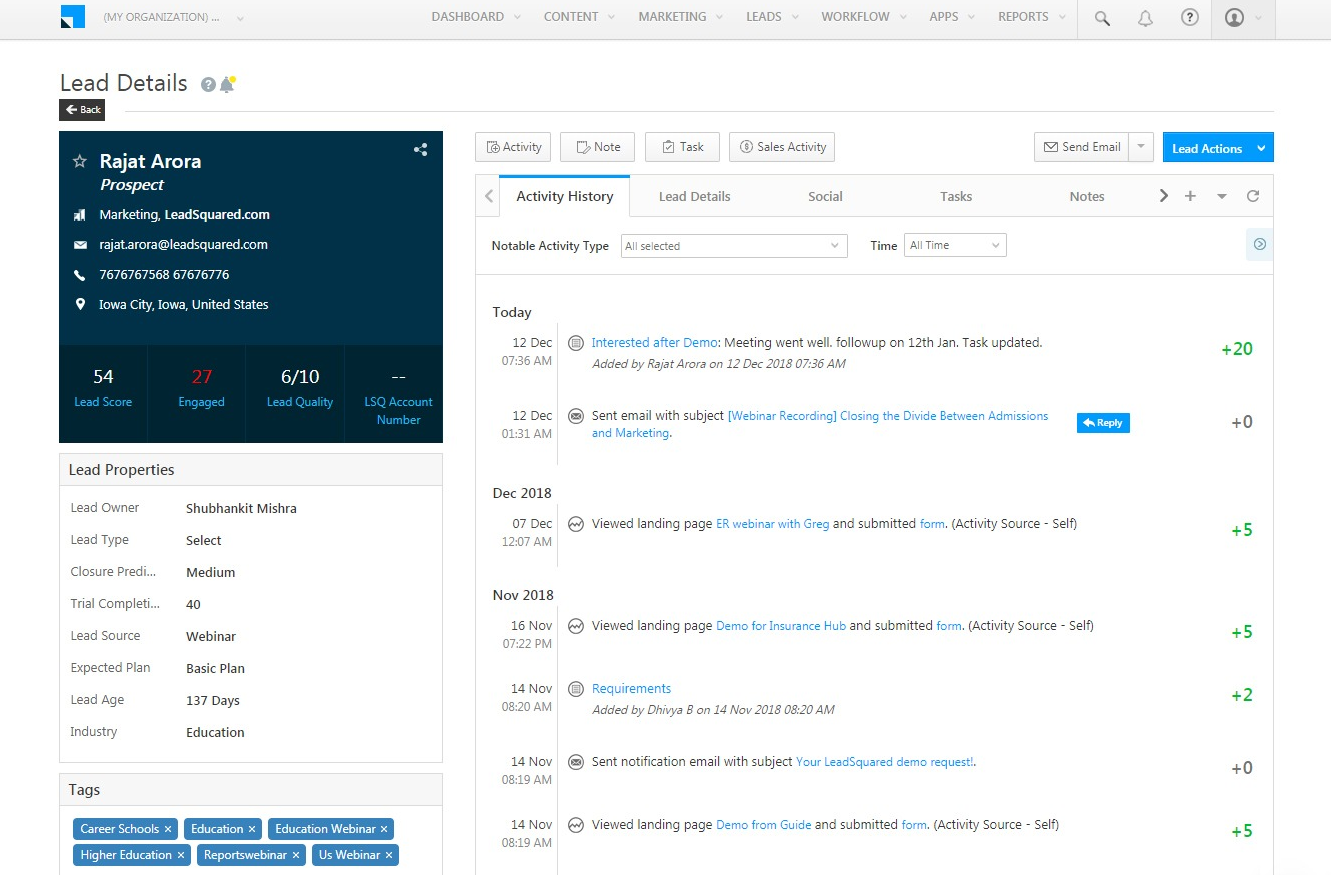Viewport: 1331px width, 875px height.
Task: Open notifications bell in top bar
Action: pyautogui.click(x=1146, y=18)
